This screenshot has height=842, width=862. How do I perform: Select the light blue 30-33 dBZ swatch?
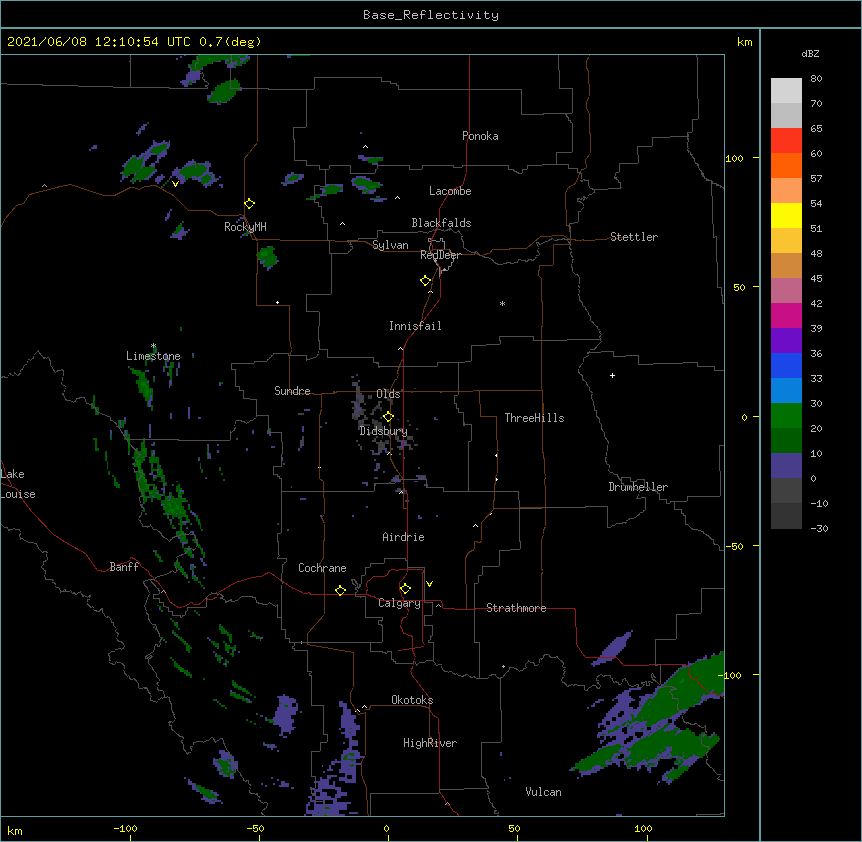pos(786,391)
